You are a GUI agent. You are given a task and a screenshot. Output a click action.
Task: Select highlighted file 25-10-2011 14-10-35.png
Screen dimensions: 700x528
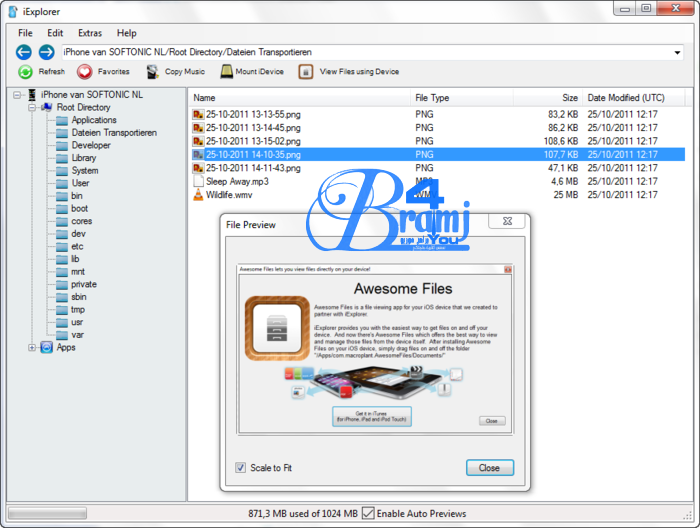coord(438,154)
